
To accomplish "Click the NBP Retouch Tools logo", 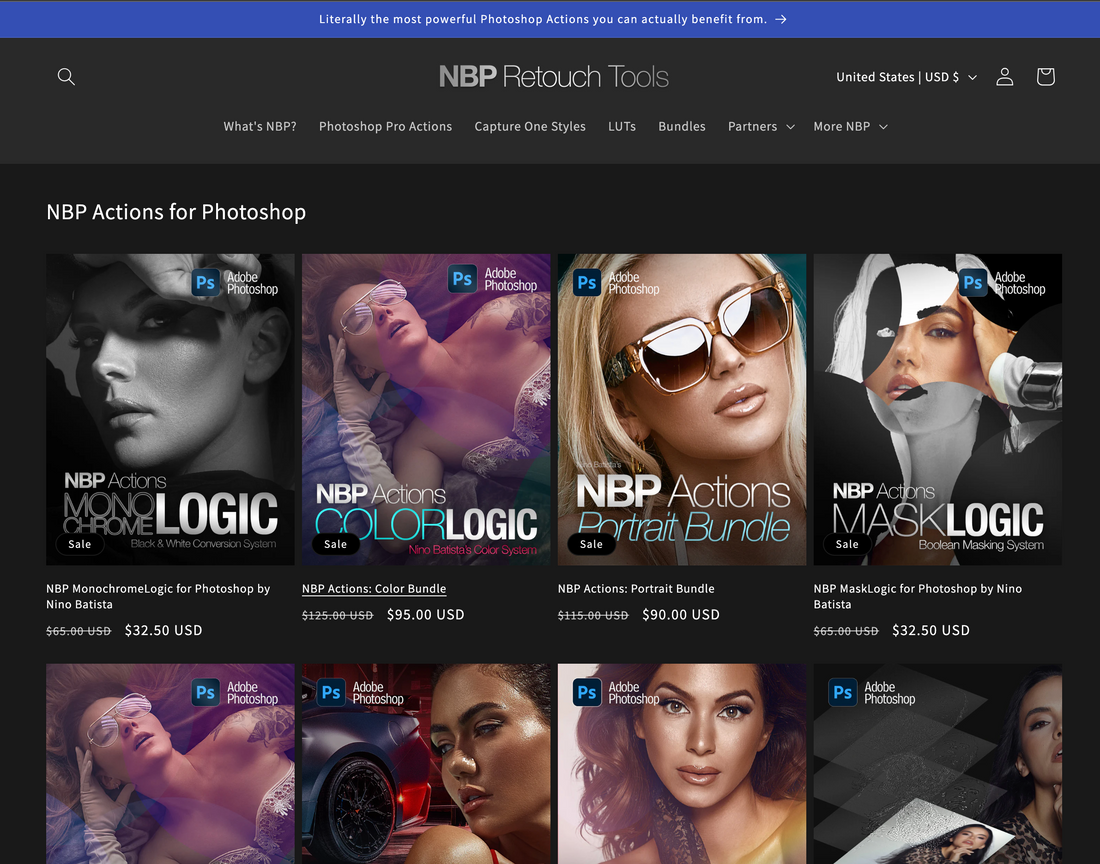I will (x=554, y=76).
